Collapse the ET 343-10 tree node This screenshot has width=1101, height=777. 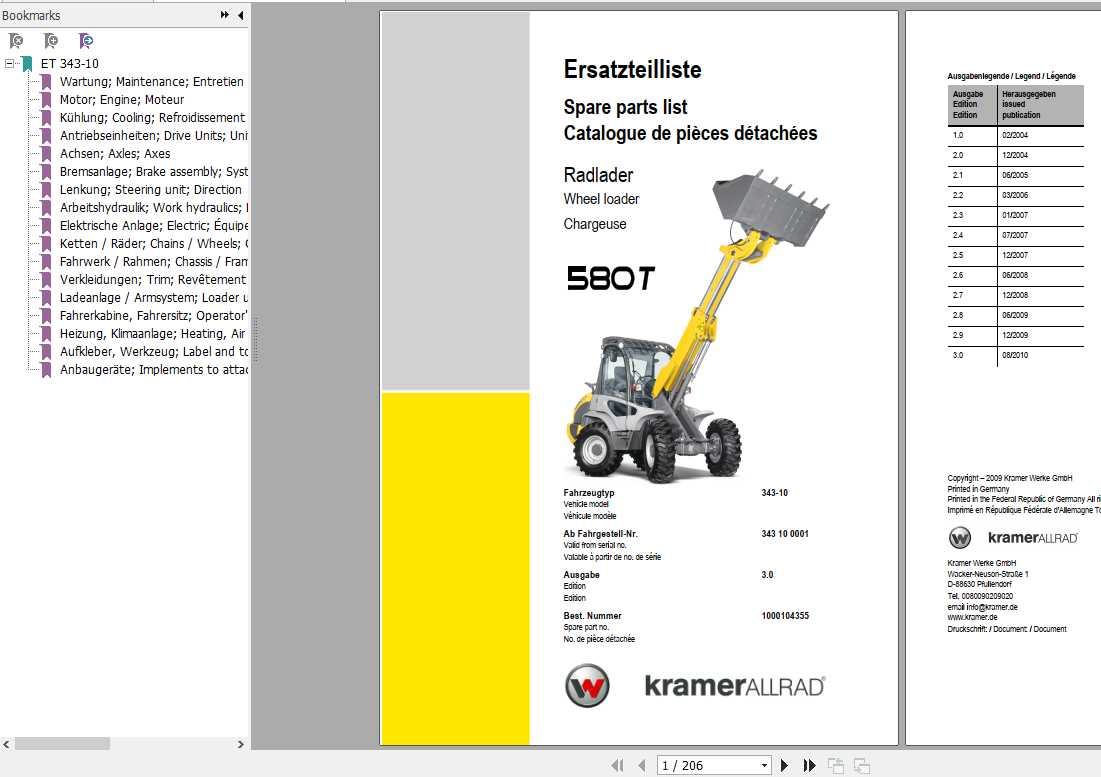(9, 64)
